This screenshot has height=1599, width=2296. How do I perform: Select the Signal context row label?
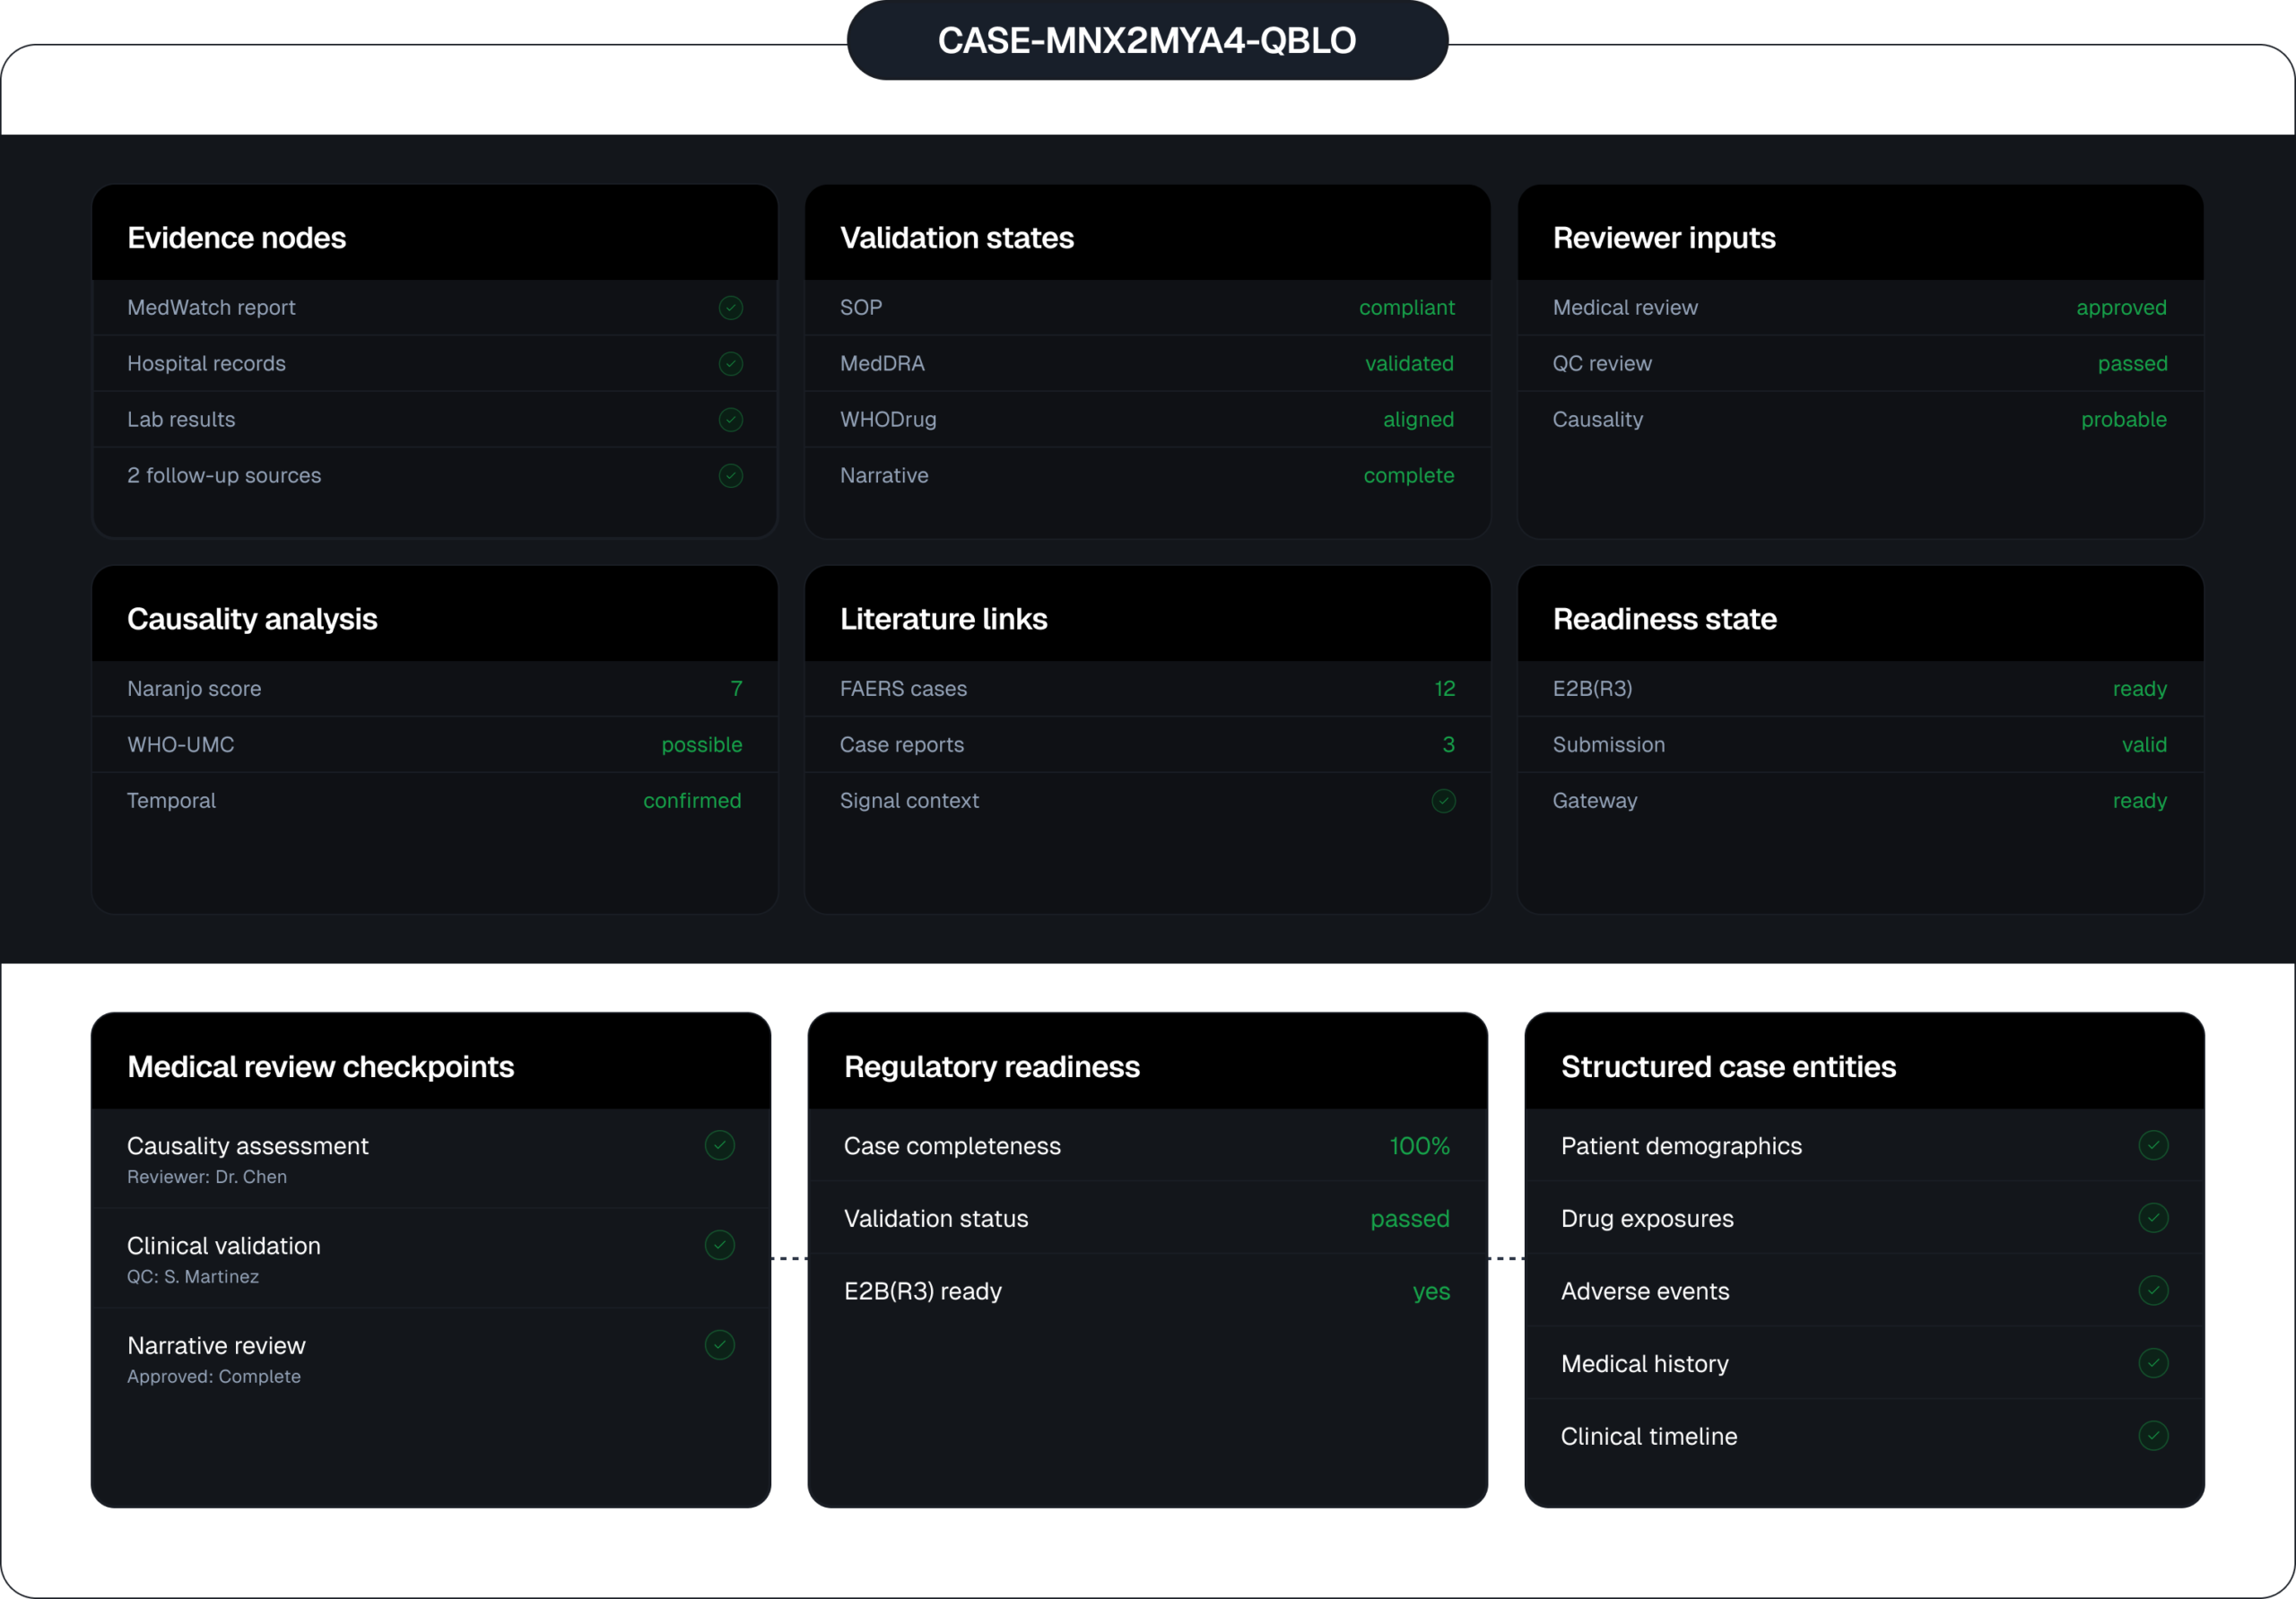[x=909, y=801]
